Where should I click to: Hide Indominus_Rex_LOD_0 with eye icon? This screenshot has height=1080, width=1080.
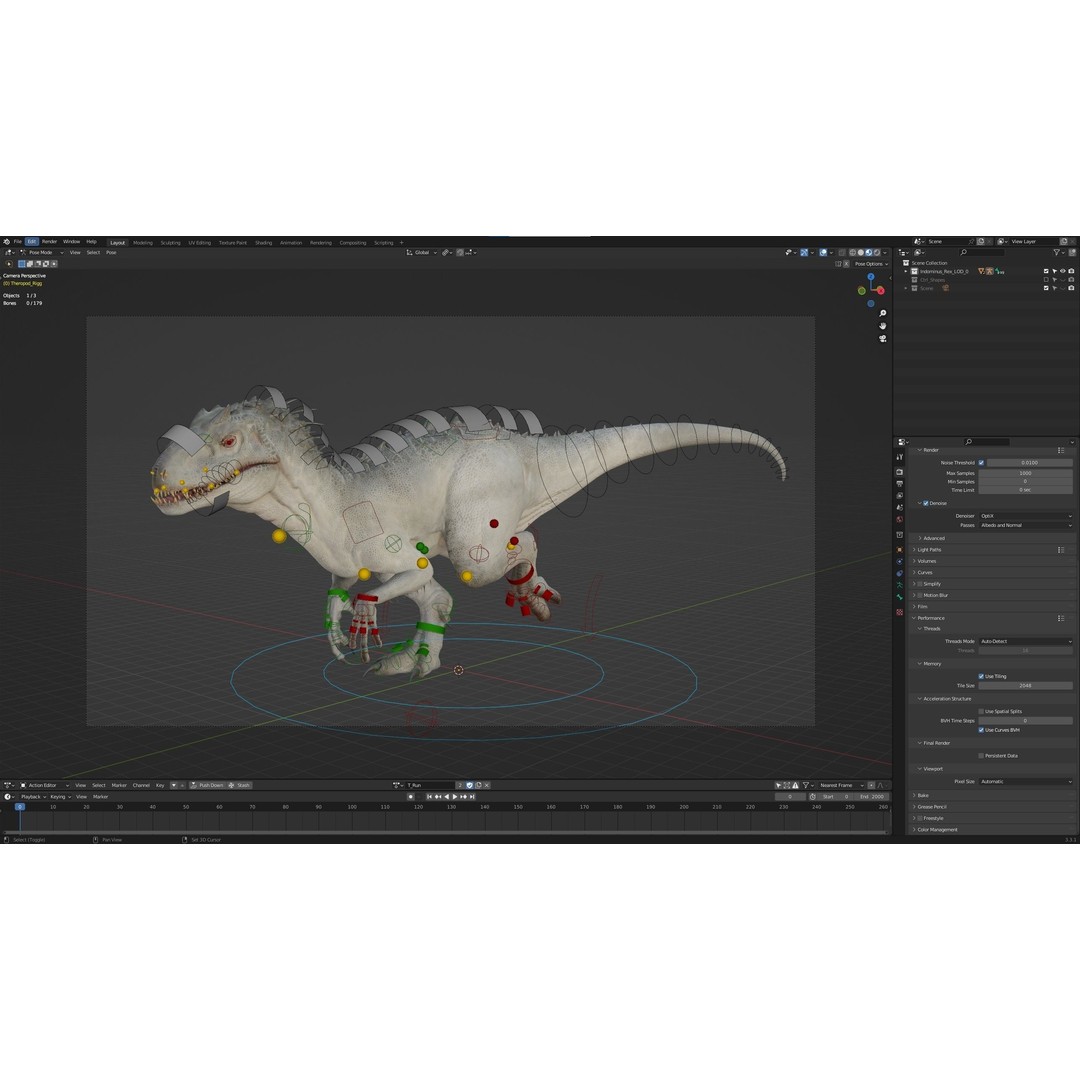[1063, 271]
